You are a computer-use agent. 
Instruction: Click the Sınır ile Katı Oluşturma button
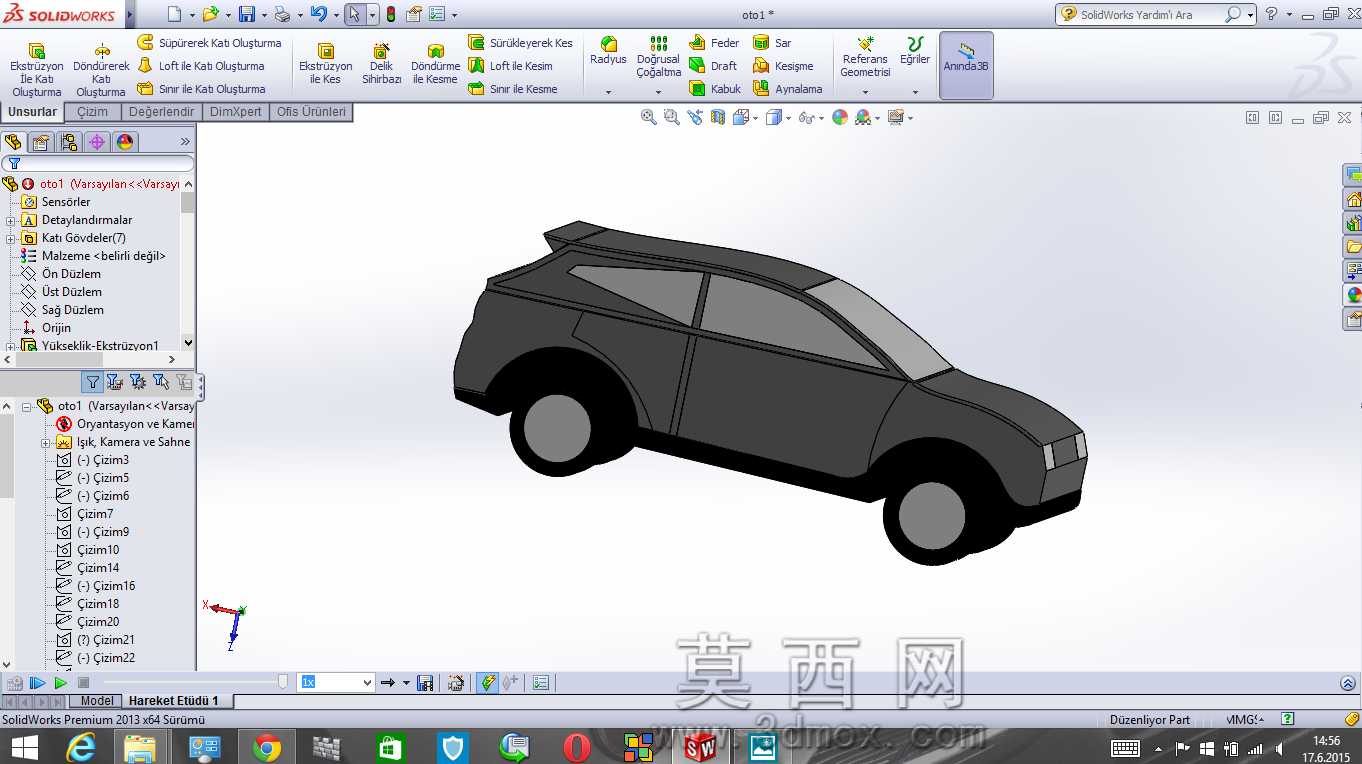tap(201, 89)
